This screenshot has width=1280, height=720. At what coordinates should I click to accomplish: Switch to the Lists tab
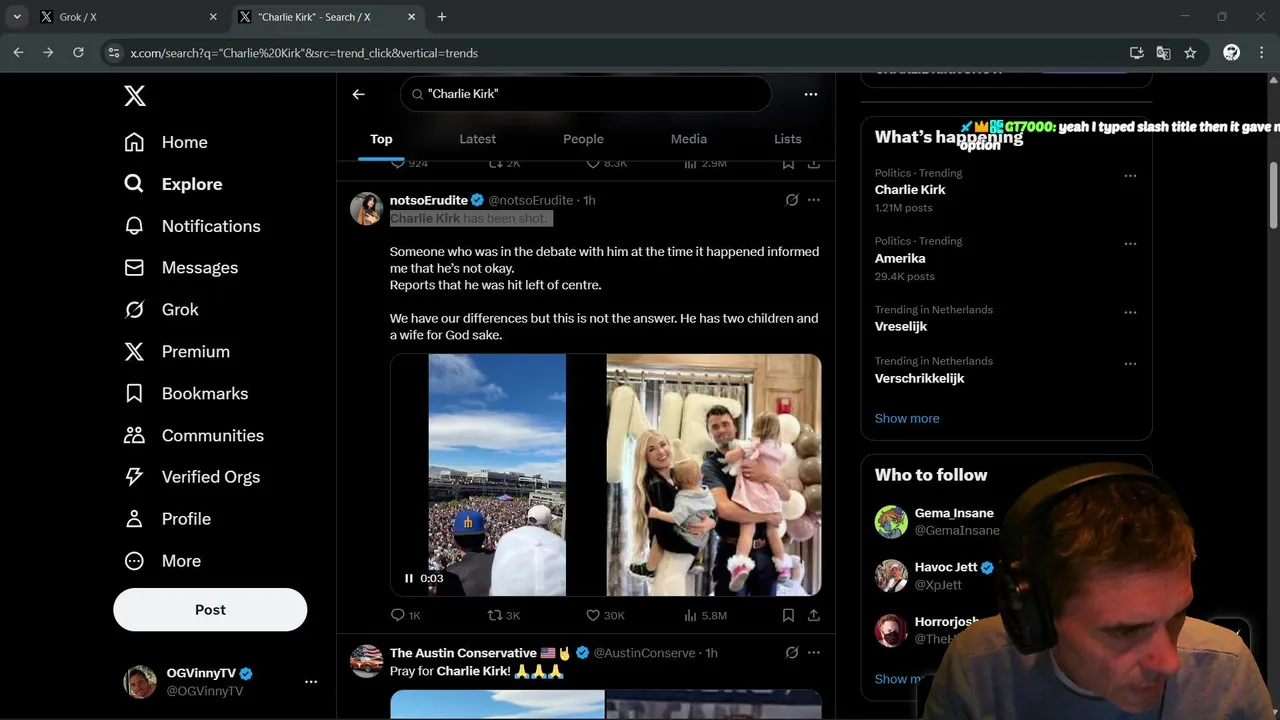click(787, 139)
